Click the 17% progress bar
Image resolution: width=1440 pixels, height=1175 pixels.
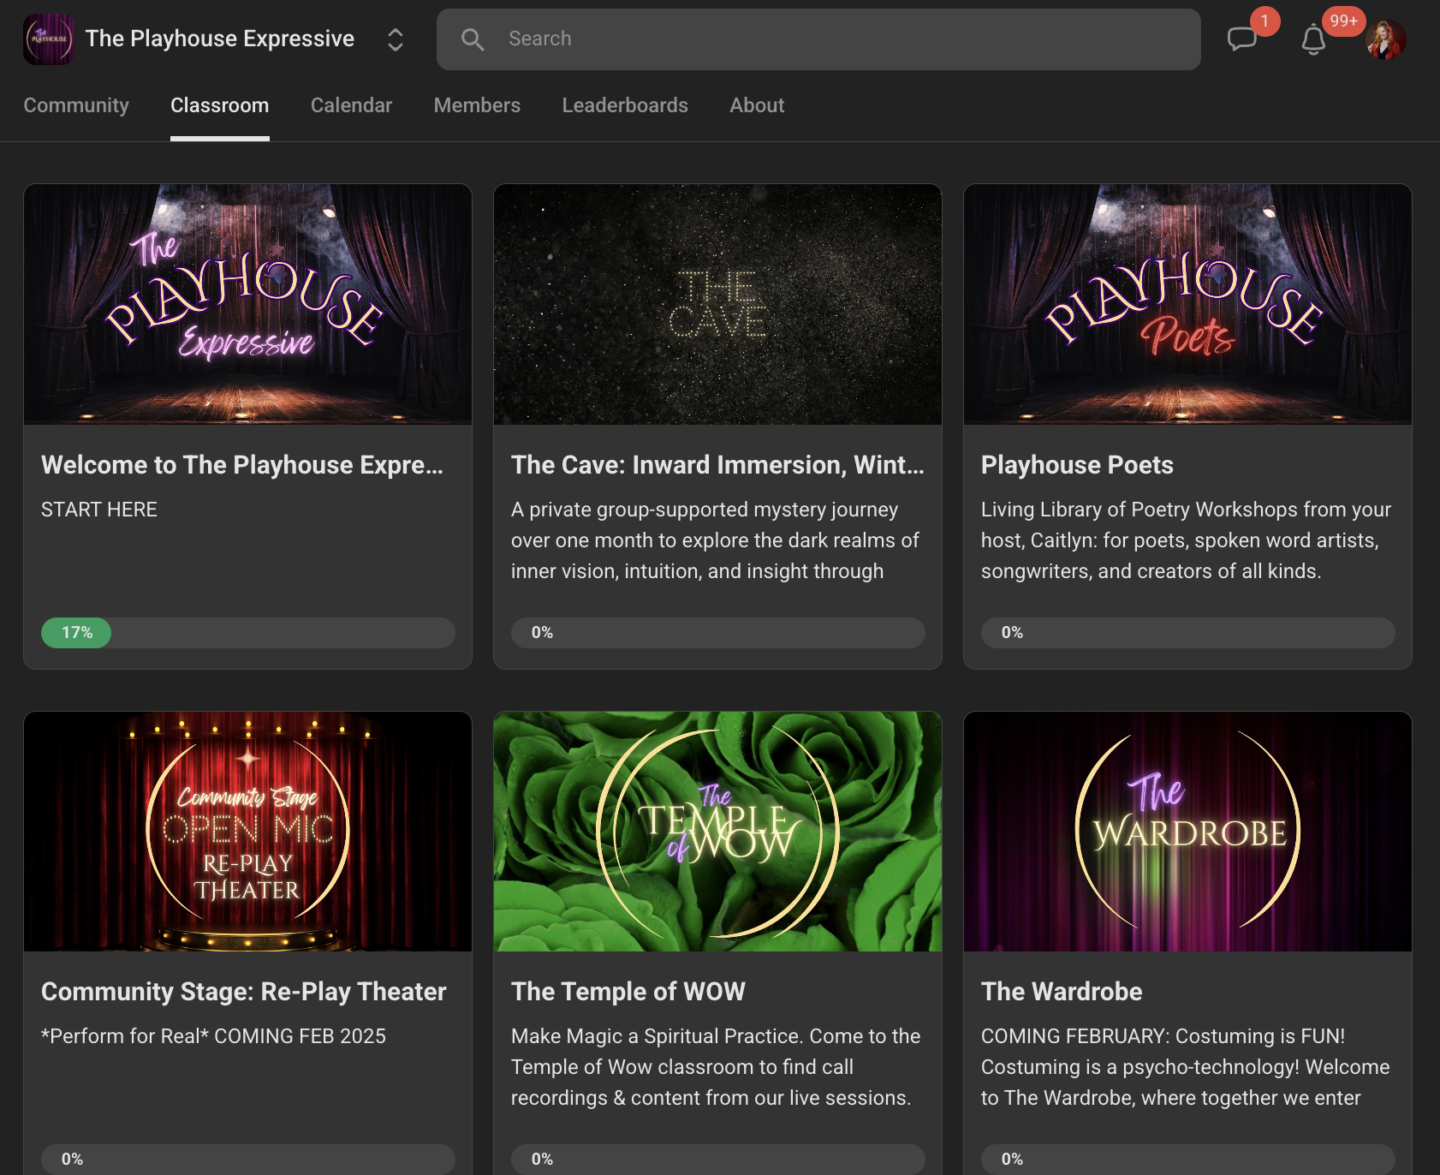click(x=248, y=632)
